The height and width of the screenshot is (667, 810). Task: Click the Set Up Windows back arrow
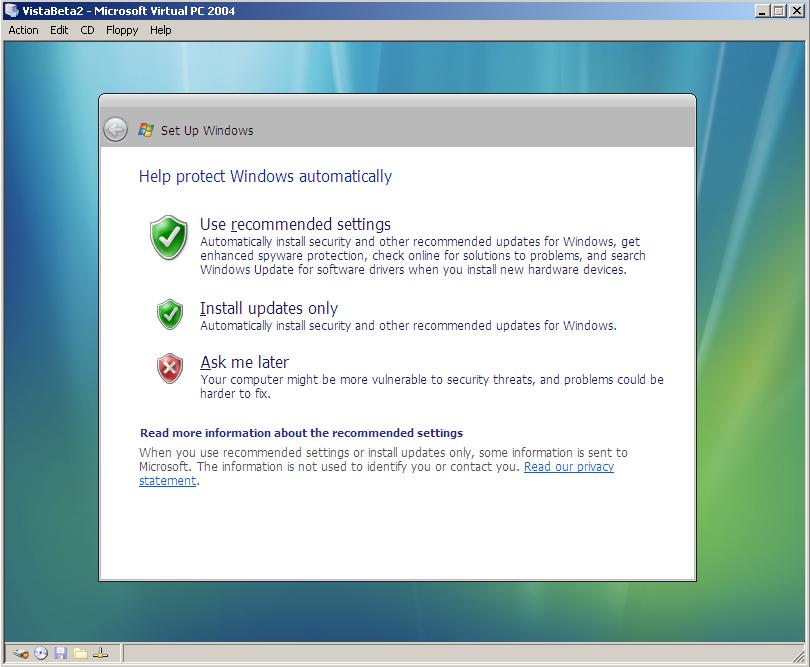pyautogui.click(x=115, y=130)
